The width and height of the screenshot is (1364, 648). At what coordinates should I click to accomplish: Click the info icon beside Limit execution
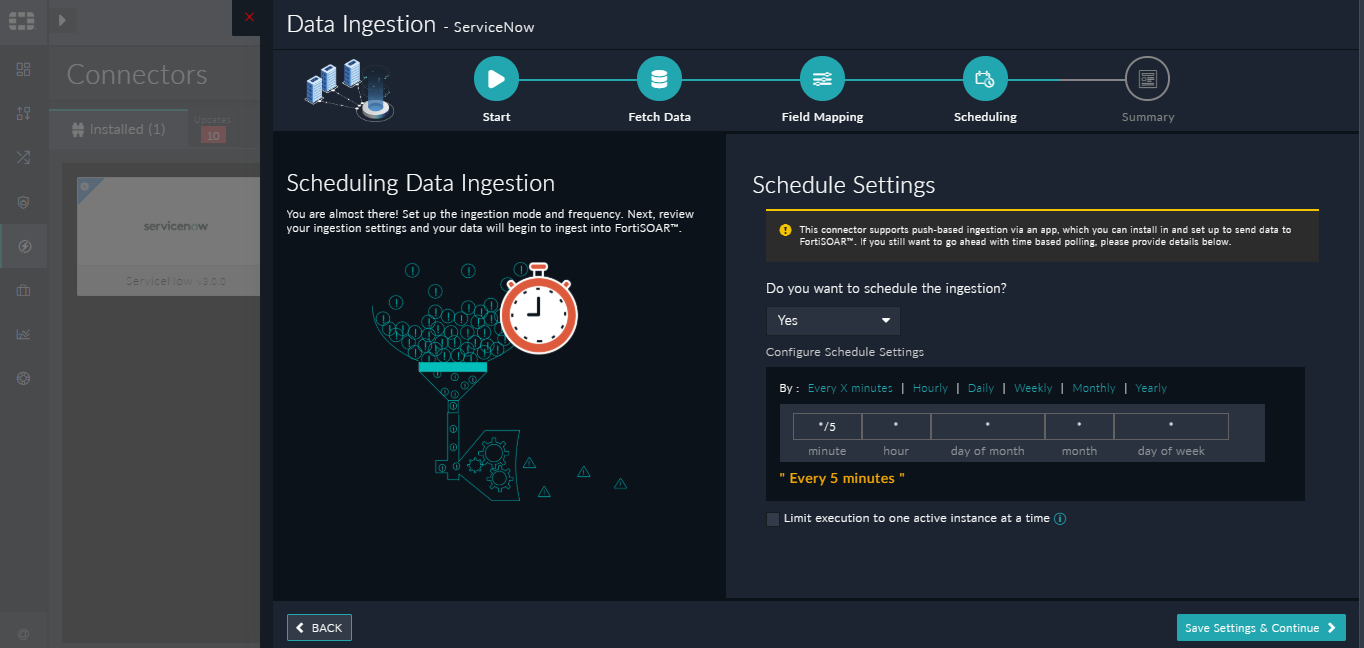[1060, 519]
